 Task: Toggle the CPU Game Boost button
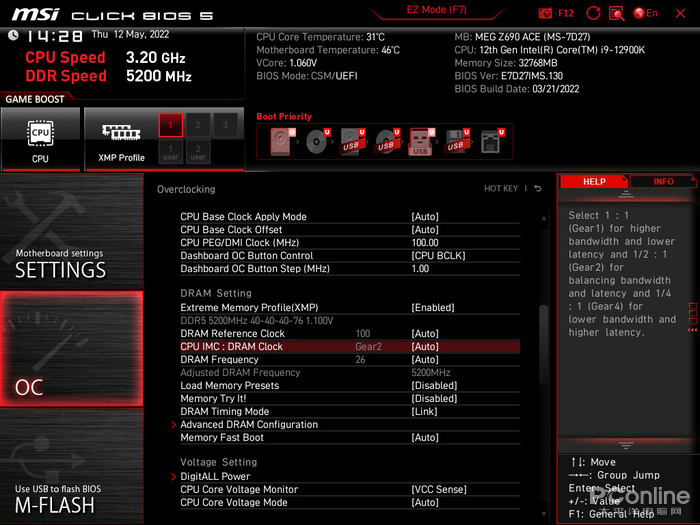41,139
